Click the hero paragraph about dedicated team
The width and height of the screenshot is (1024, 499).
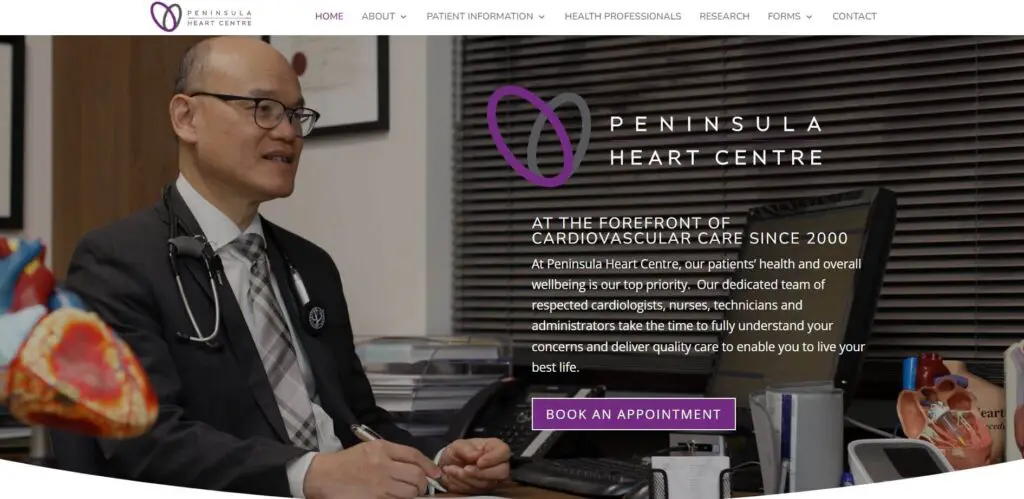point(698,315)
